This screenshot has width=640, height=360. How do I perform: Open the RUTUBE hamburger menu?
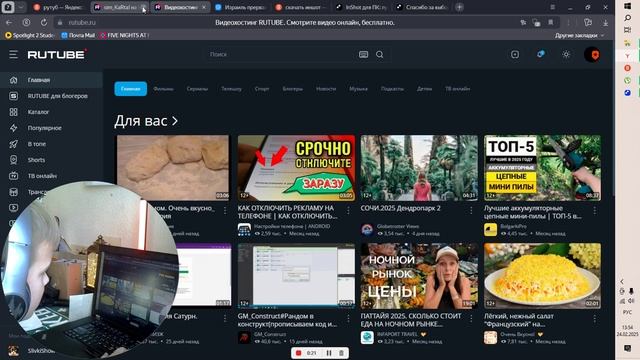tap(13, 54)
